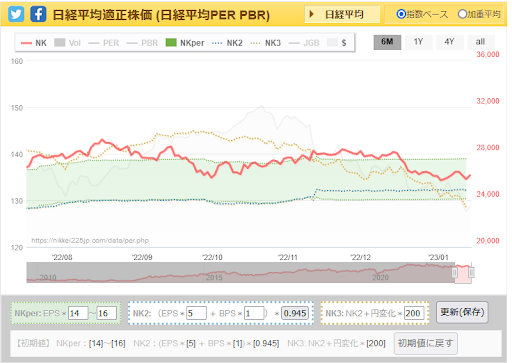Switch to the 6M range

coord(387,42)
